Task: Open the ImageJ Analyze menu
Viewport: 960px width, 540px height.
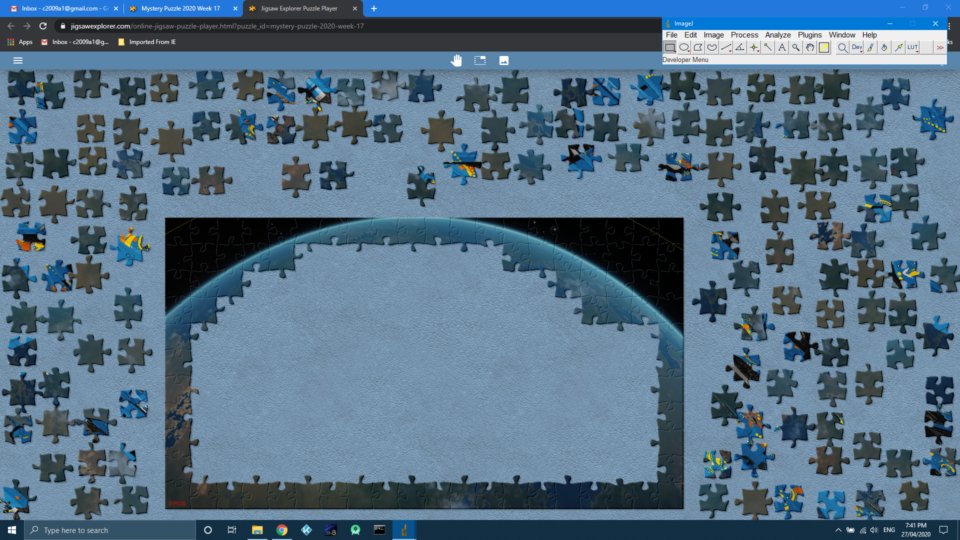Action: pyautogui.click(x=778, y=35)
